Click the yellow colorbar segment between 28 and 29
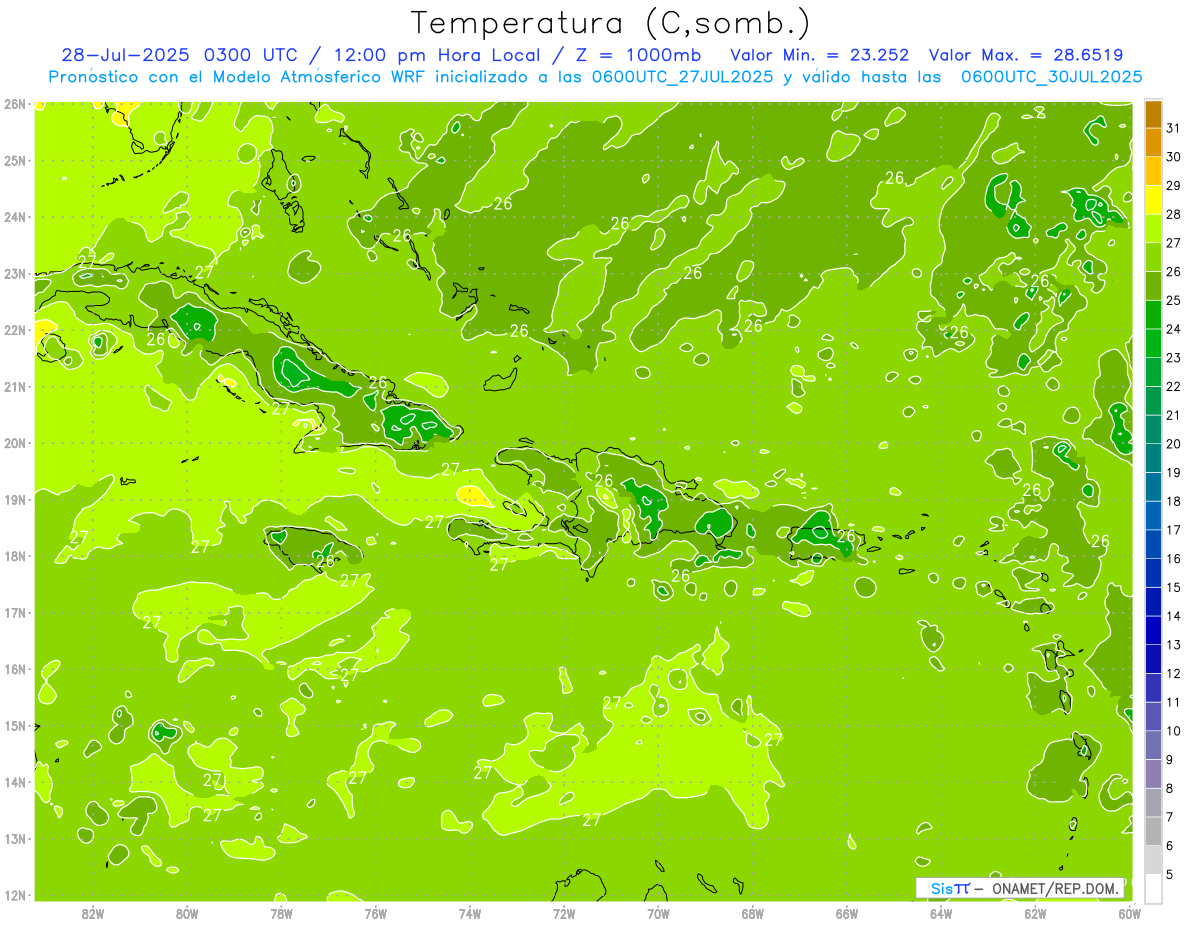This screenshot has height=927, width=1200. [1153, 200]
